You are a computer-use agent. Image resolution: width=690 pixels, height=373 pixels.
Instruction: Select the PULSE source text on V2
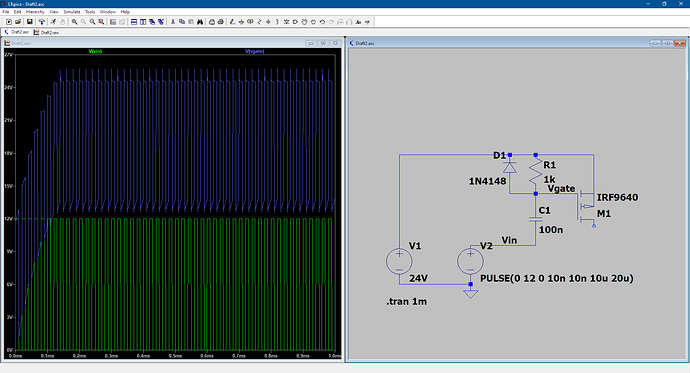pyautogui.click(x=557, y=278)
